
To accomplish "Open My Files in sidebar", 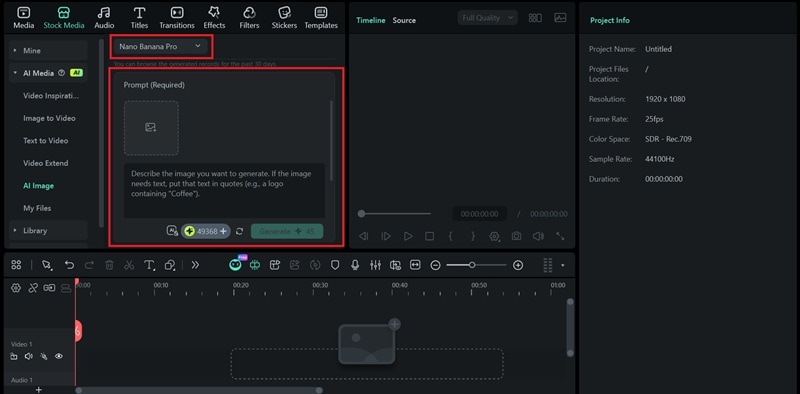I will (37, 208).
